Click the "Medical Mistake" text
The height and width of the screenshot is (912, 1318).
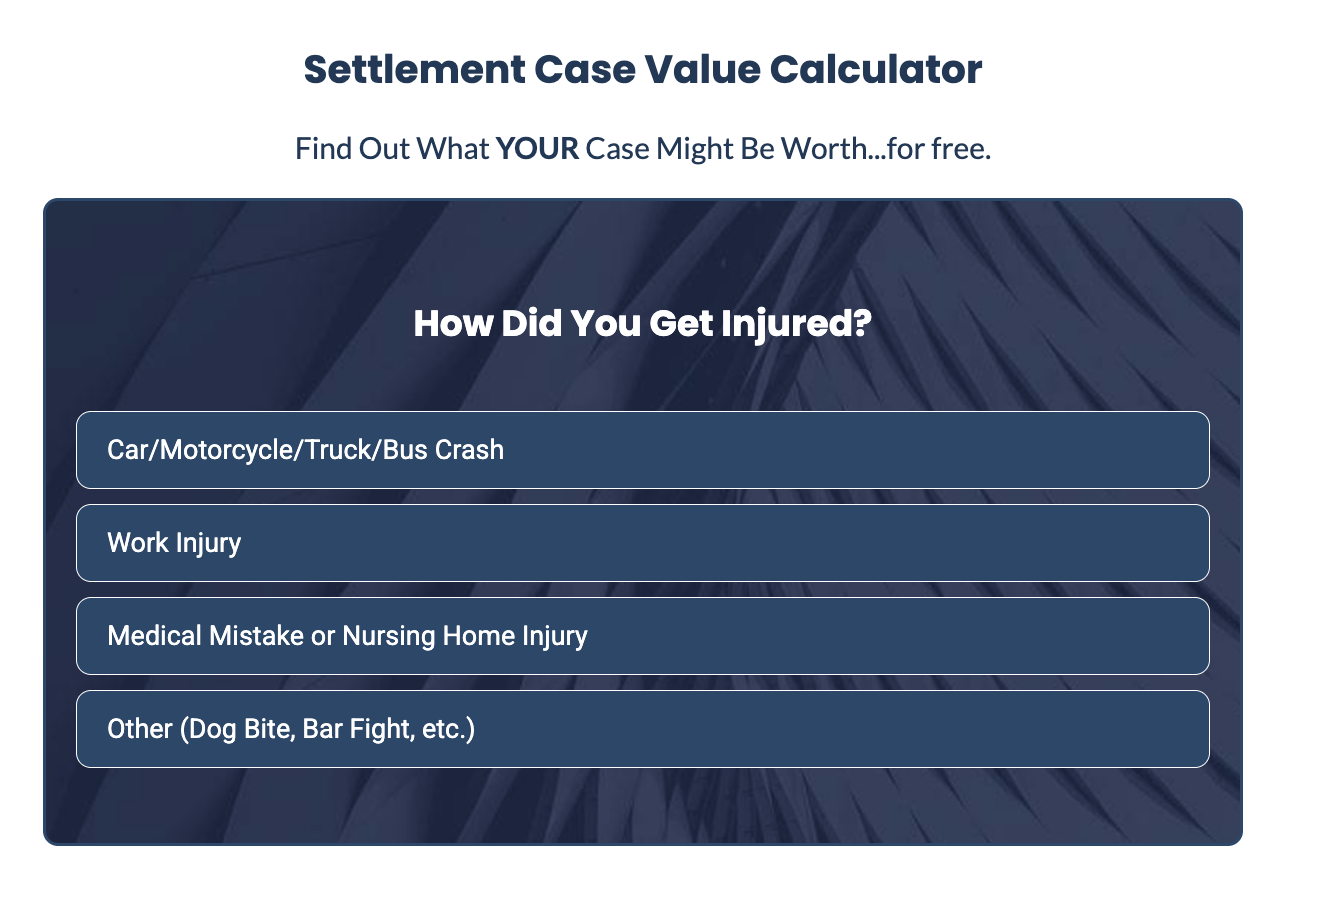click(205, 636)
